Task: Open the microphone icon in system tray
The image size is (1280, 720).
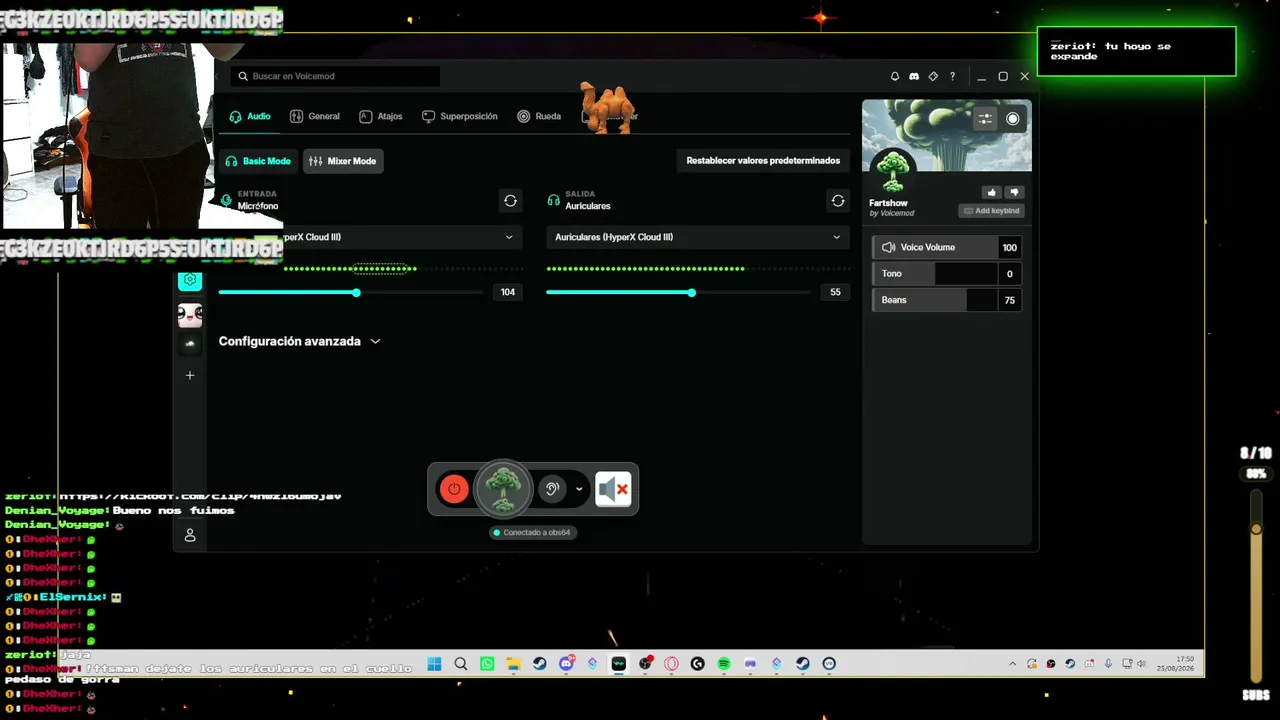Action: point(1108,664)
